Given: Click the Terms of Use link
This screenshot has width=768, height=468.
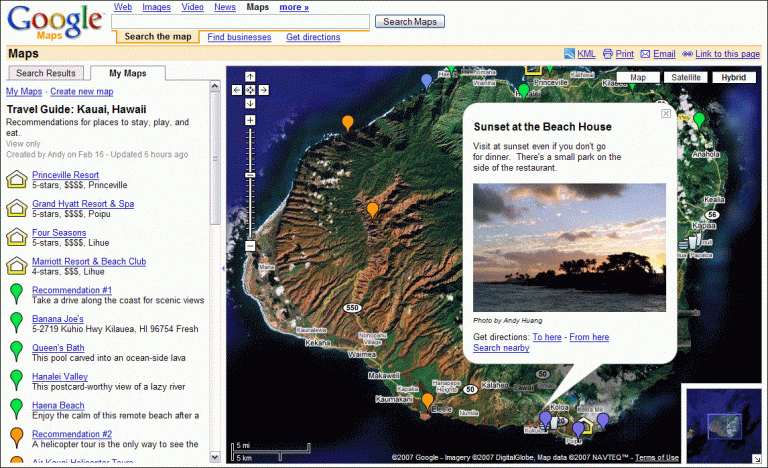Looking at the screenshot, I should tap(657, 458).
